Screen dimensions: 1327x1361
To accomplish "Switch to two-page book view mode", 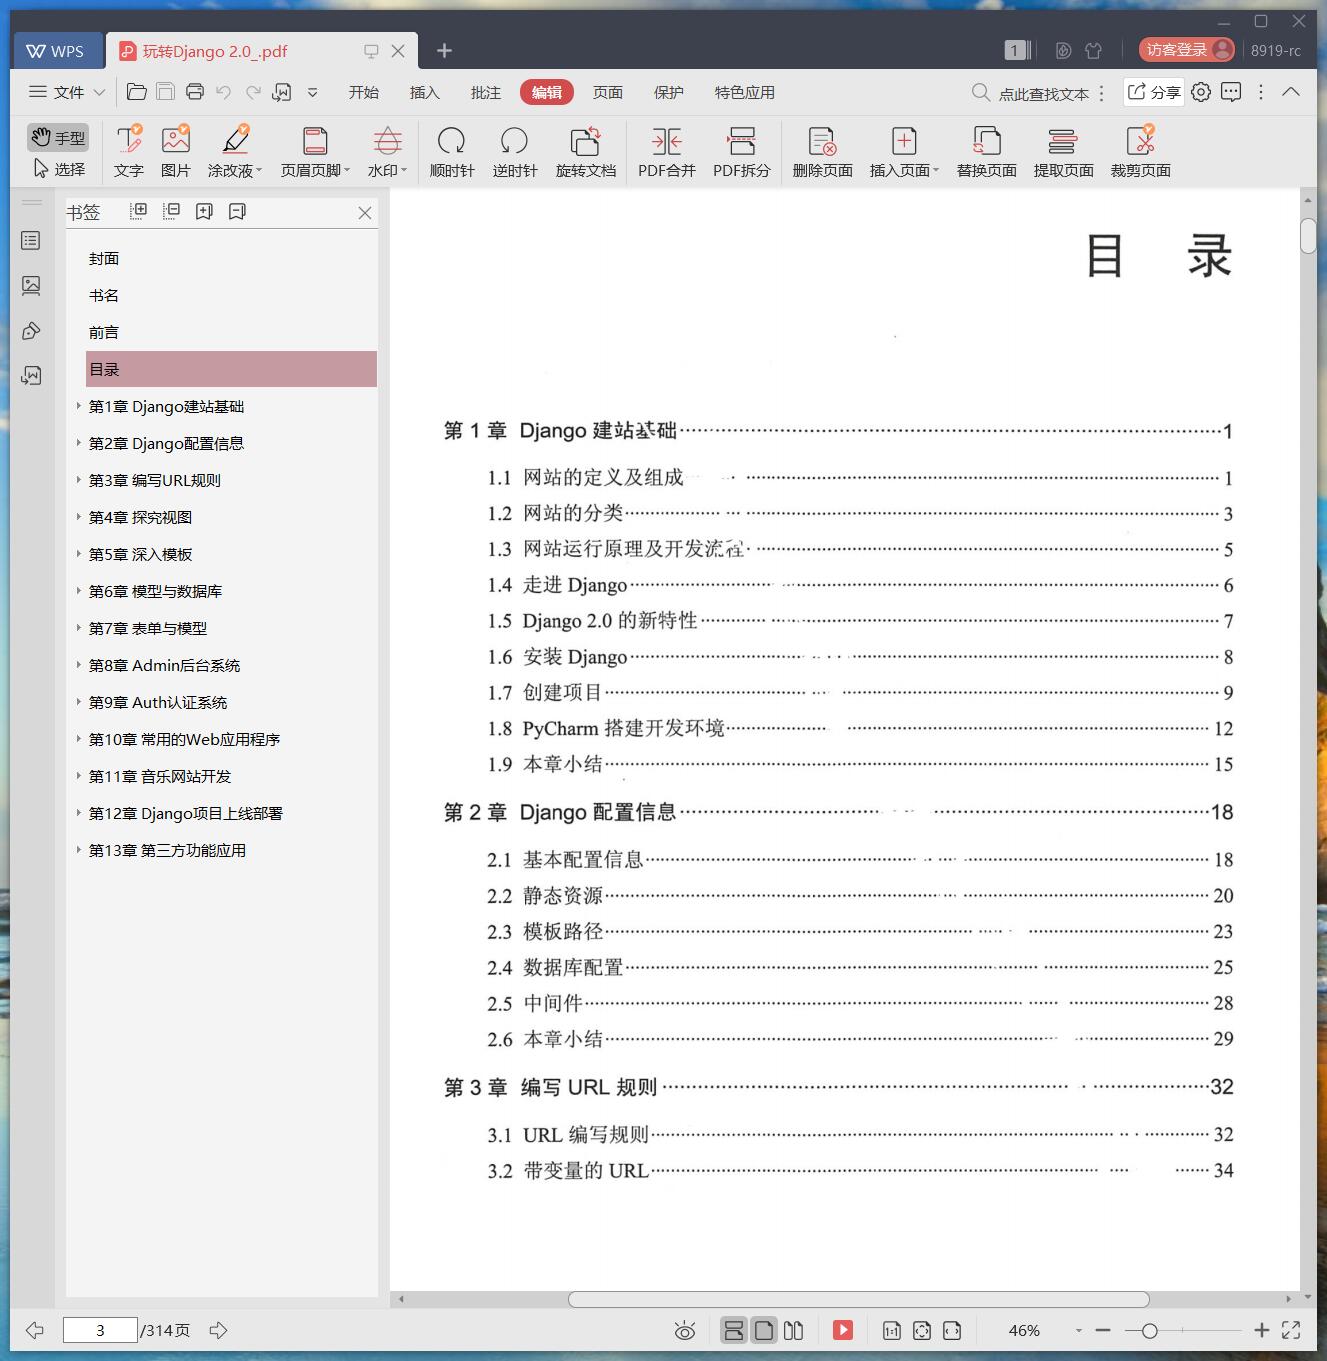I will point(794,1330).
